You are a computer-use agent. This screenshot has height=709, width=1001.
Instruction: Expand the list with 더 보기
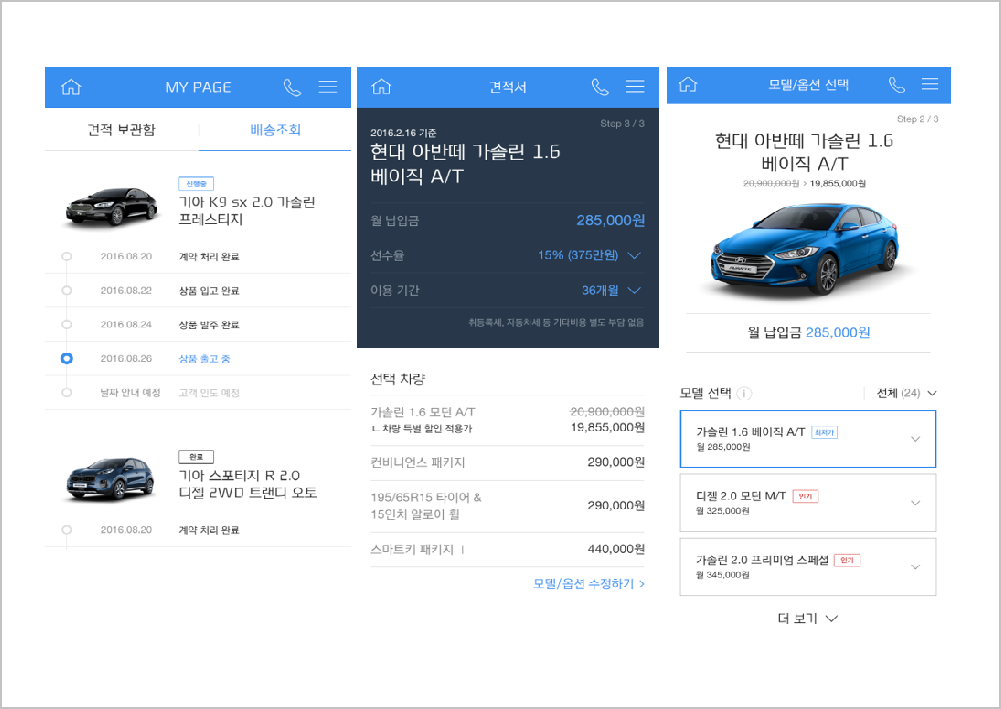tap(808, 618)
